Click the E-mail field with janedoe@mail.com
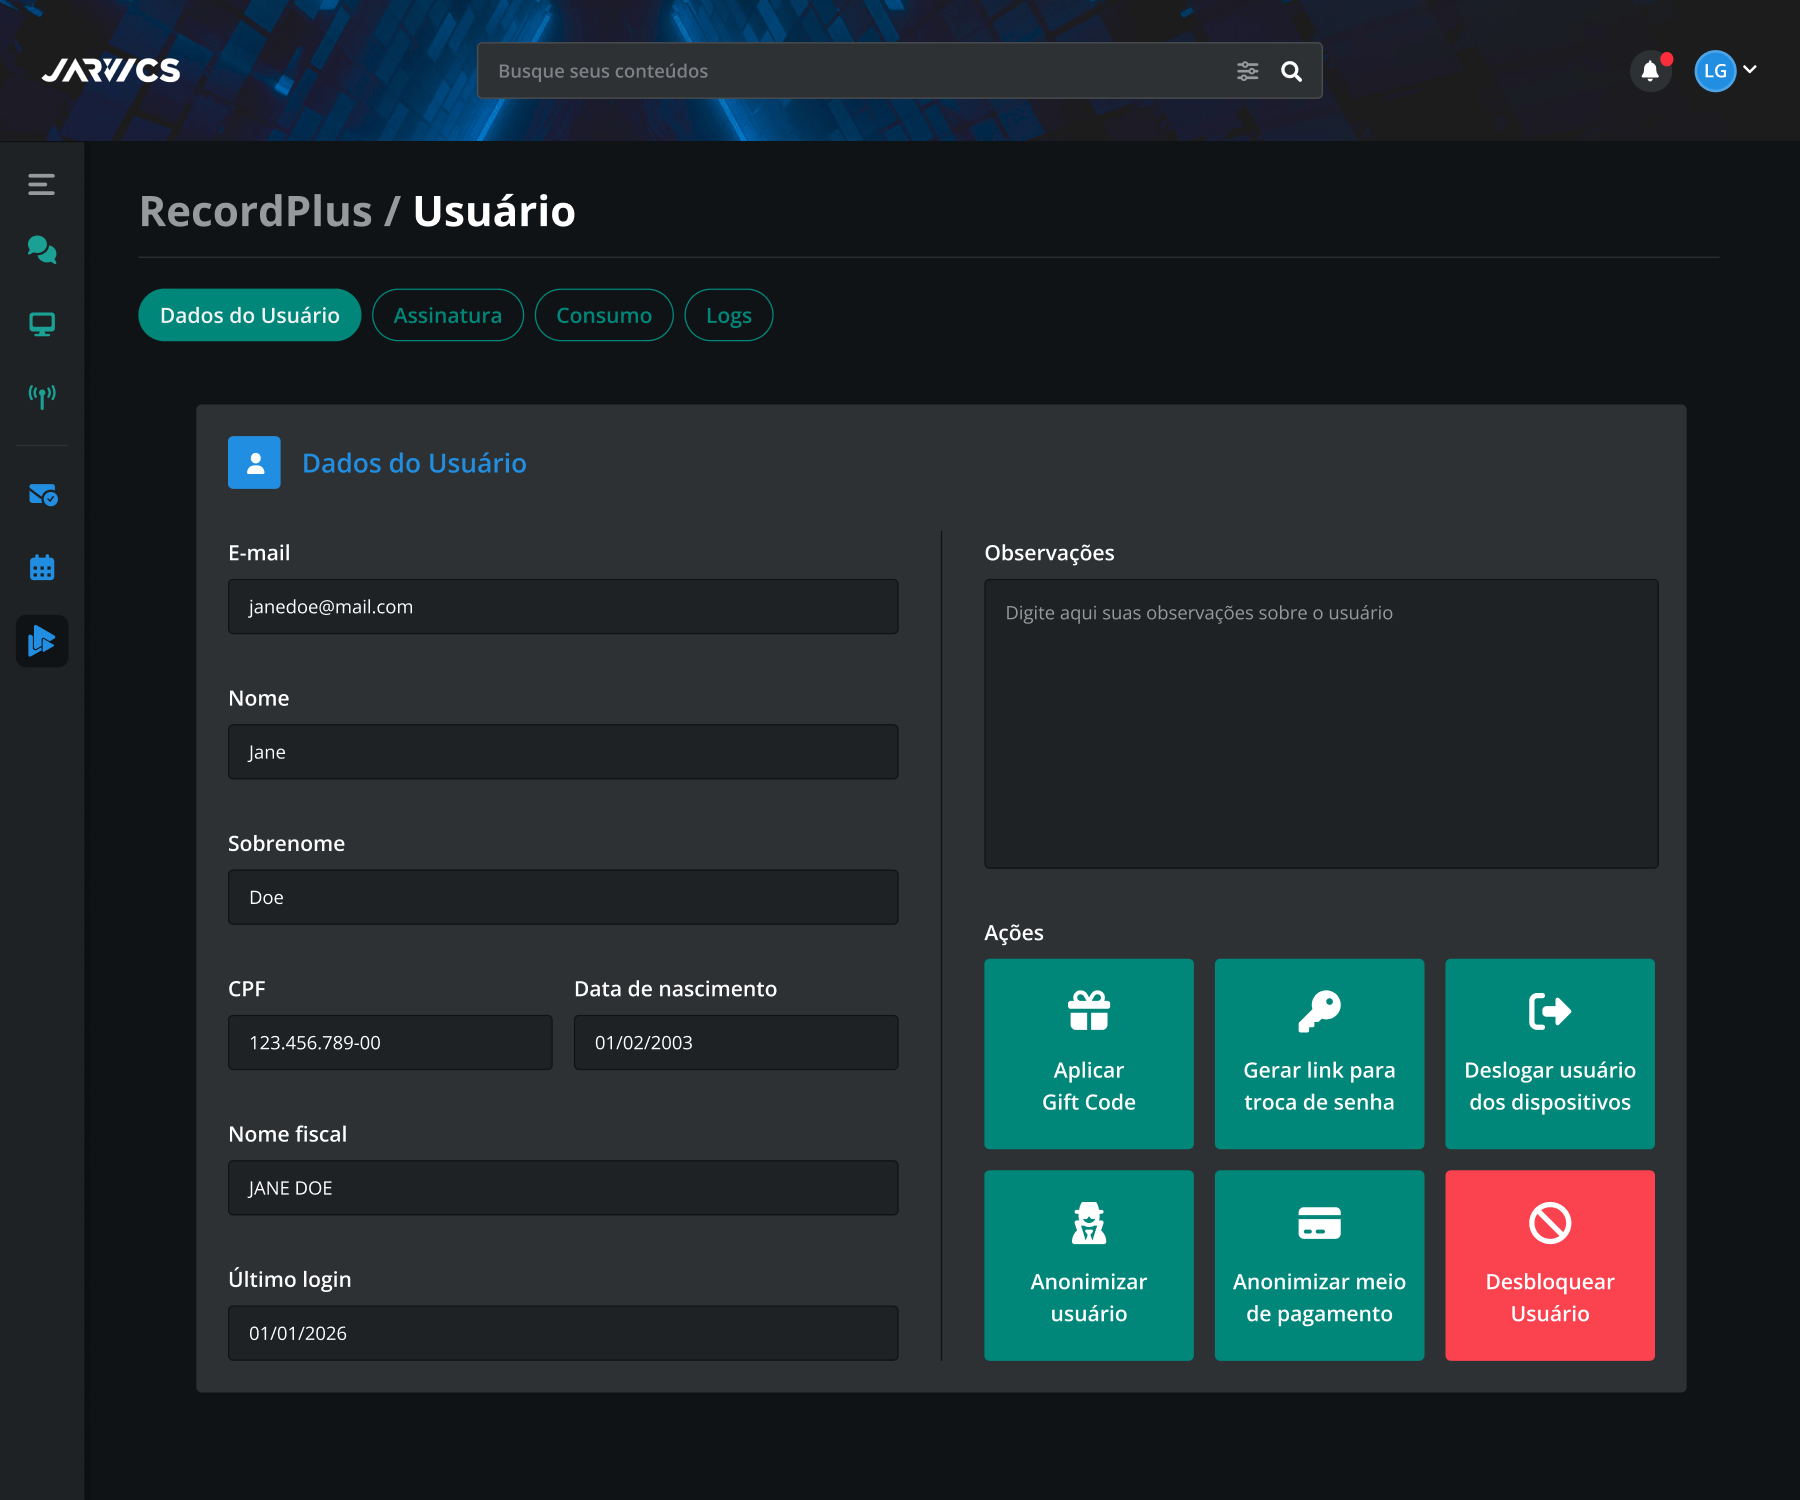This screenshot has height=1500, width=1800. (563, 607)
